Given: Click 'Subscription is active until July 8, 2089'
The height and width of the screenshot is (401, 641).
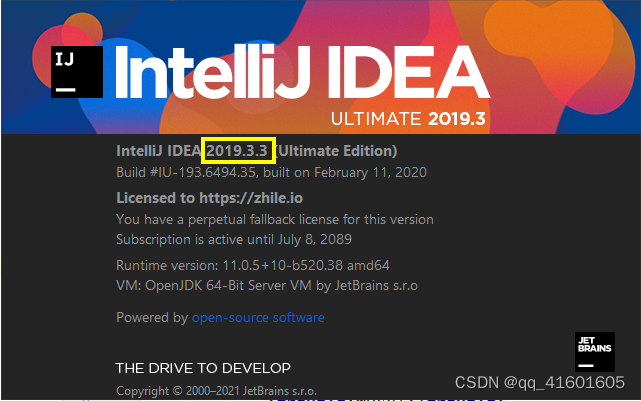Looking at the screenshot, I should 234,239.
